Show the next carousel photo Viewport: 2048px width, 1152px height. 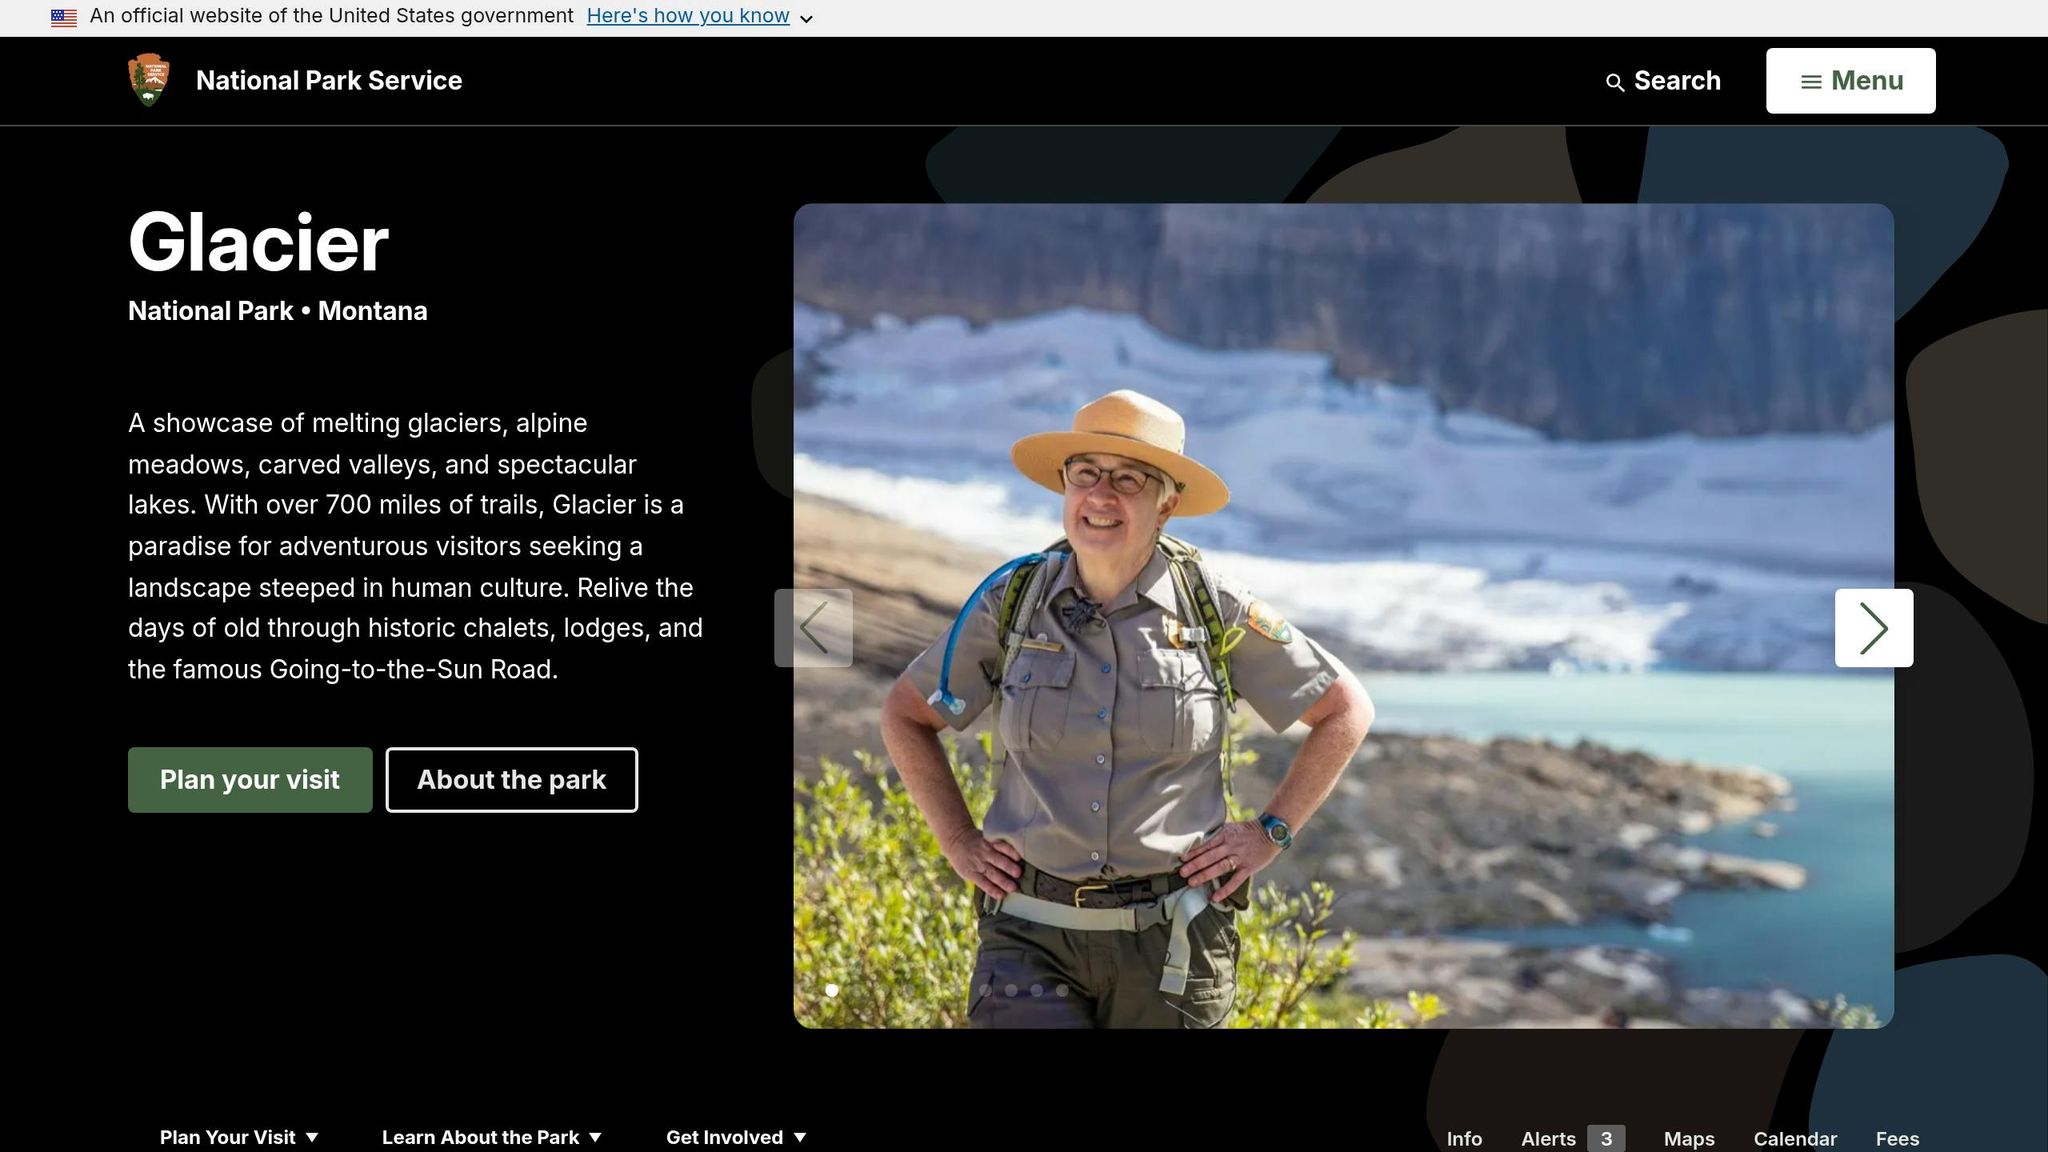(1873, 628)
